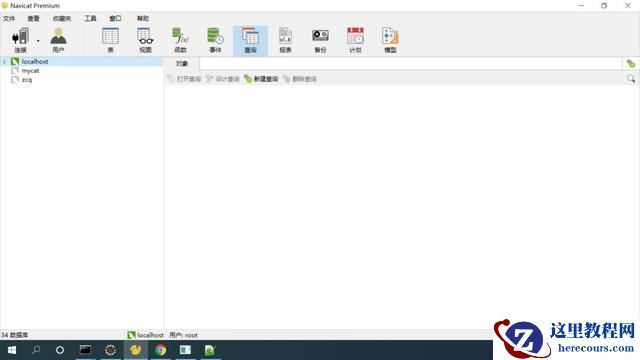640x360 pixels.
Task: Open the gear-shaped app on taskbar
Action: (x=110, y=350)
